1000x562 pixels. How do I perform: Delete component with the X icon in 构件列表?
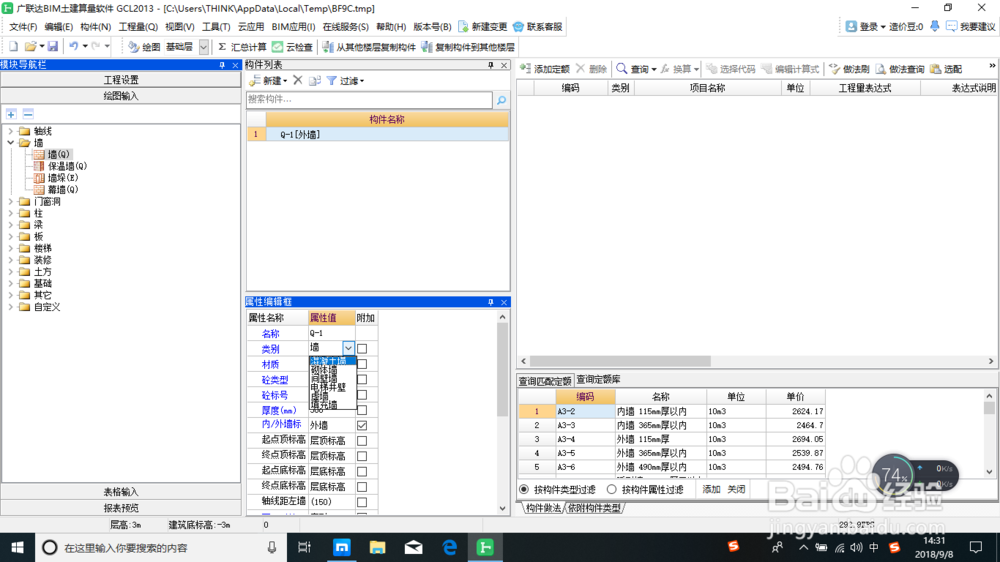tap(297, 80)
